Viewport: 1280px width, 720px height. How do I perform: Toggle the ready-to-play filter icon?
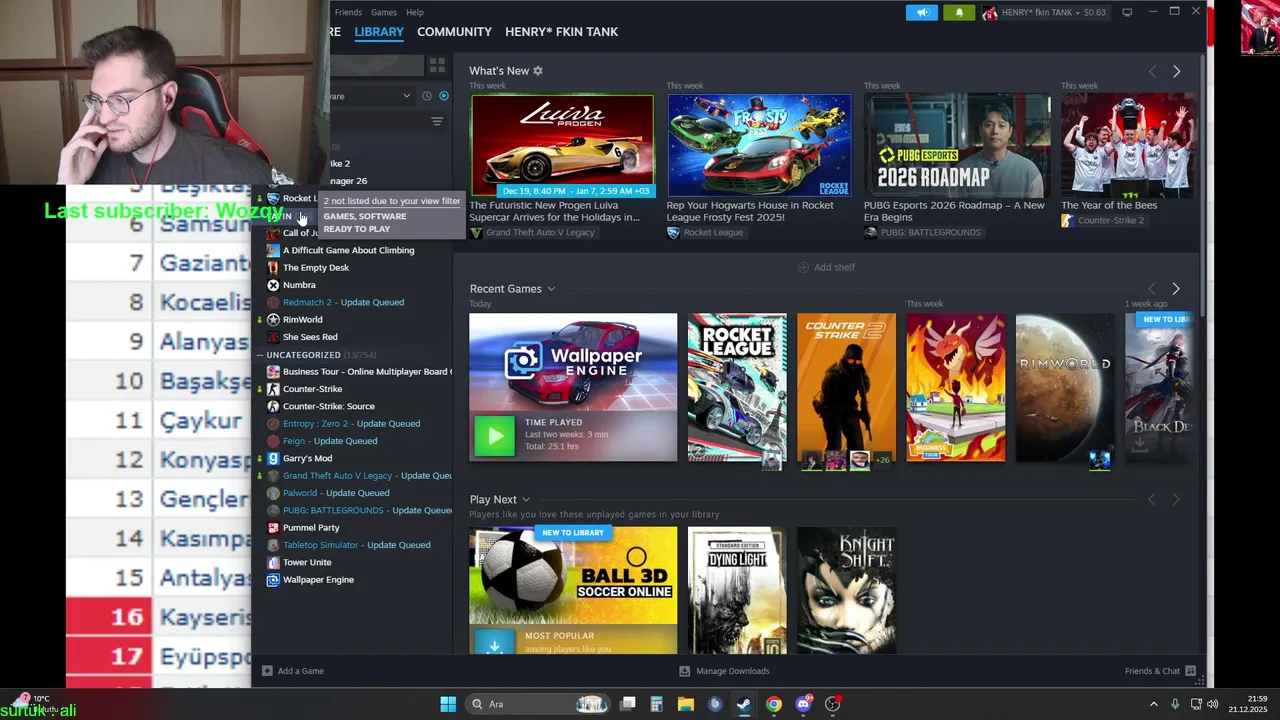pyautogui.click(x=444, y=96)
